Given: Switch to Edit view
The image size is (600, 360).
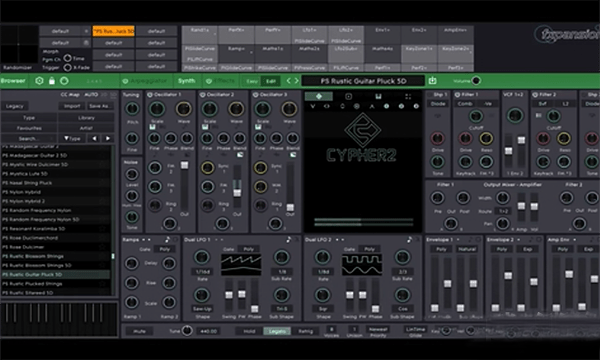Looking at the screenshot, I should 271,81.
